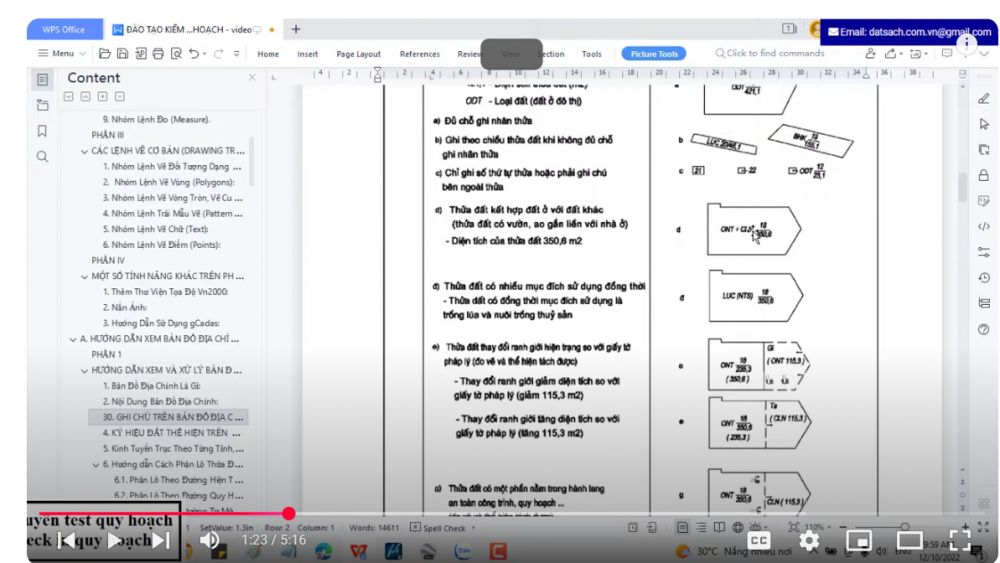The width and height of the screenshot is (1000, 563).
Task: Click the video info circle icon
Action: tap(967, 43)
